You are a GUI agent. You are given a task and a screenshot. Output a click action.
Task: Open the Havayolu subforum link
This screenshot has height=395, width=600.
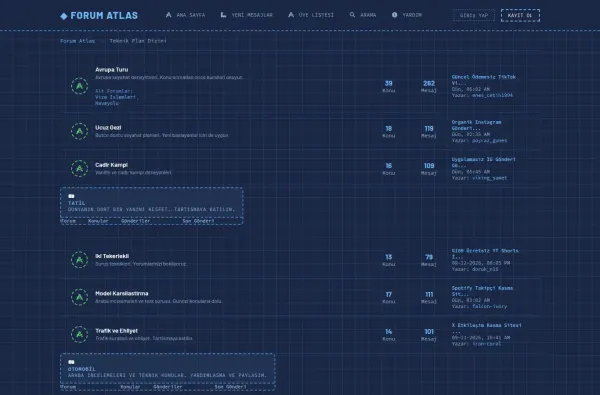pyautogui.click(x=107, y=103)
